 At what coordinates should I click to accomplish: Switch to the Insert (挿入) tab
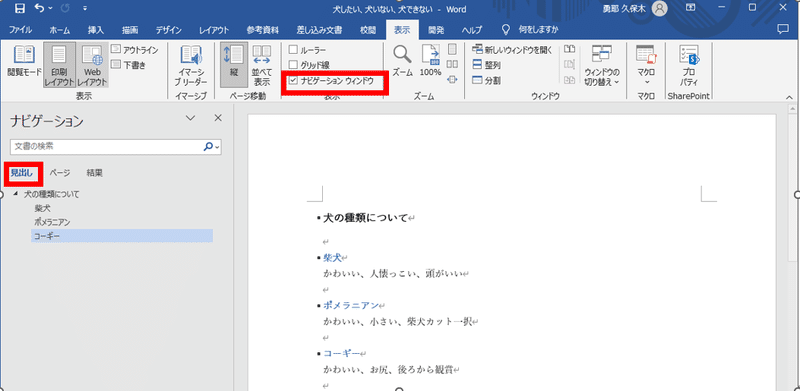pyautogui.click(x=96, y=30)
